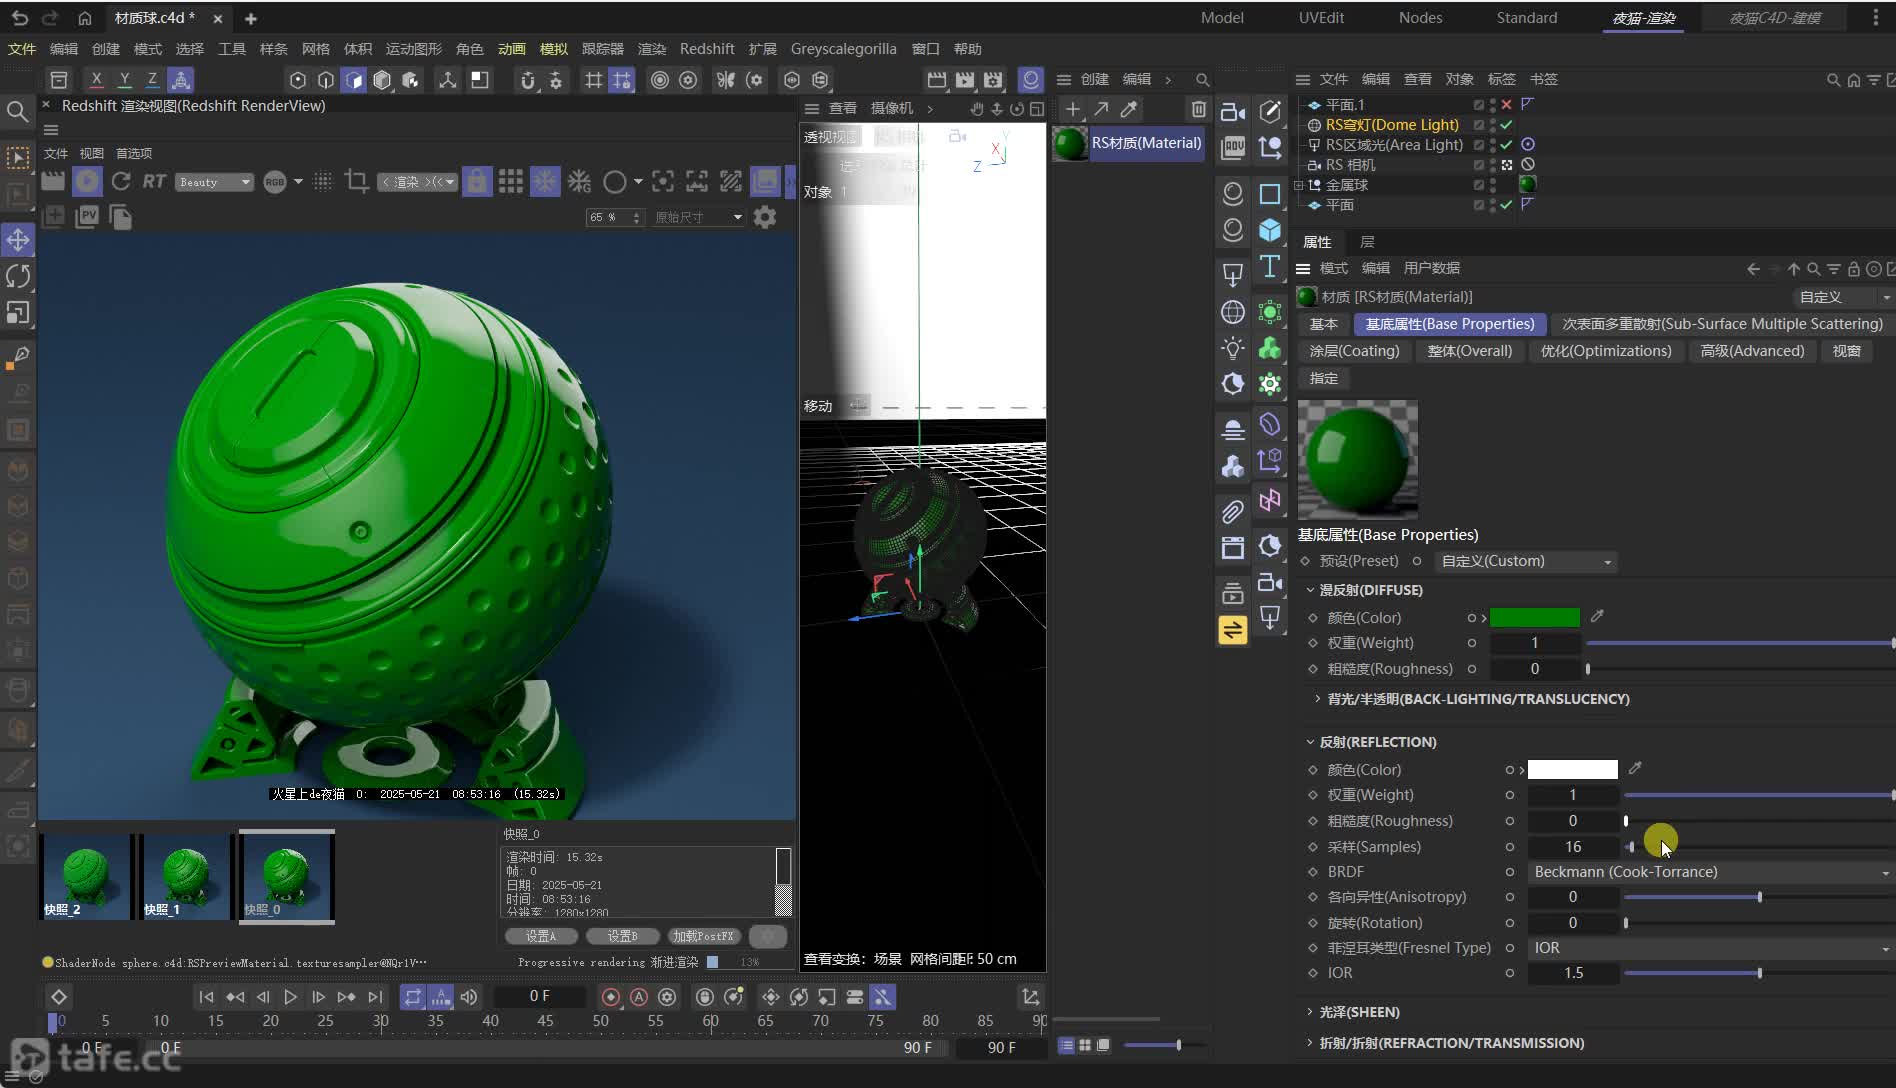
Task: Open the 原始尺寸 size dropdown
Action: click(698, 217)
